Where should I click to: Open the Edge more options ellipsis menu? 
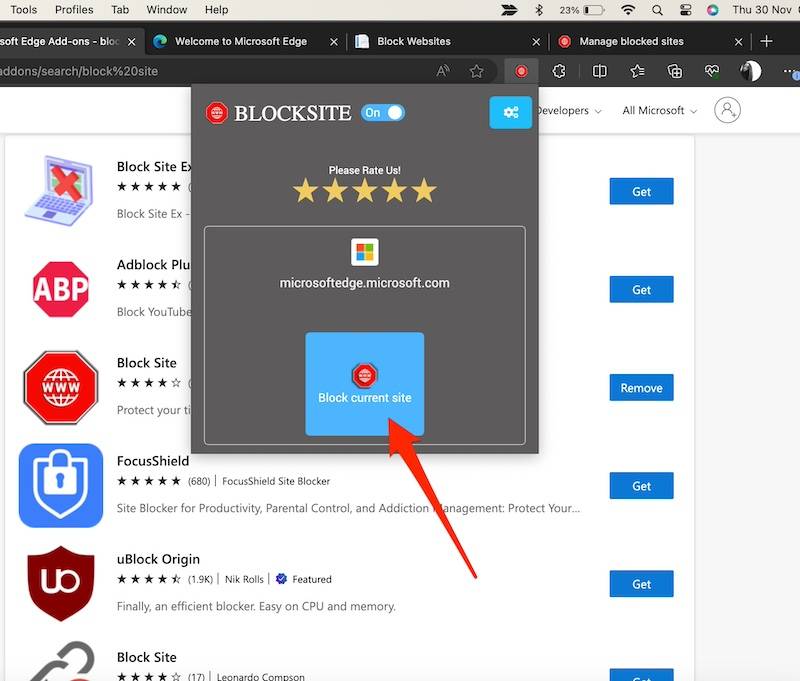788,71
